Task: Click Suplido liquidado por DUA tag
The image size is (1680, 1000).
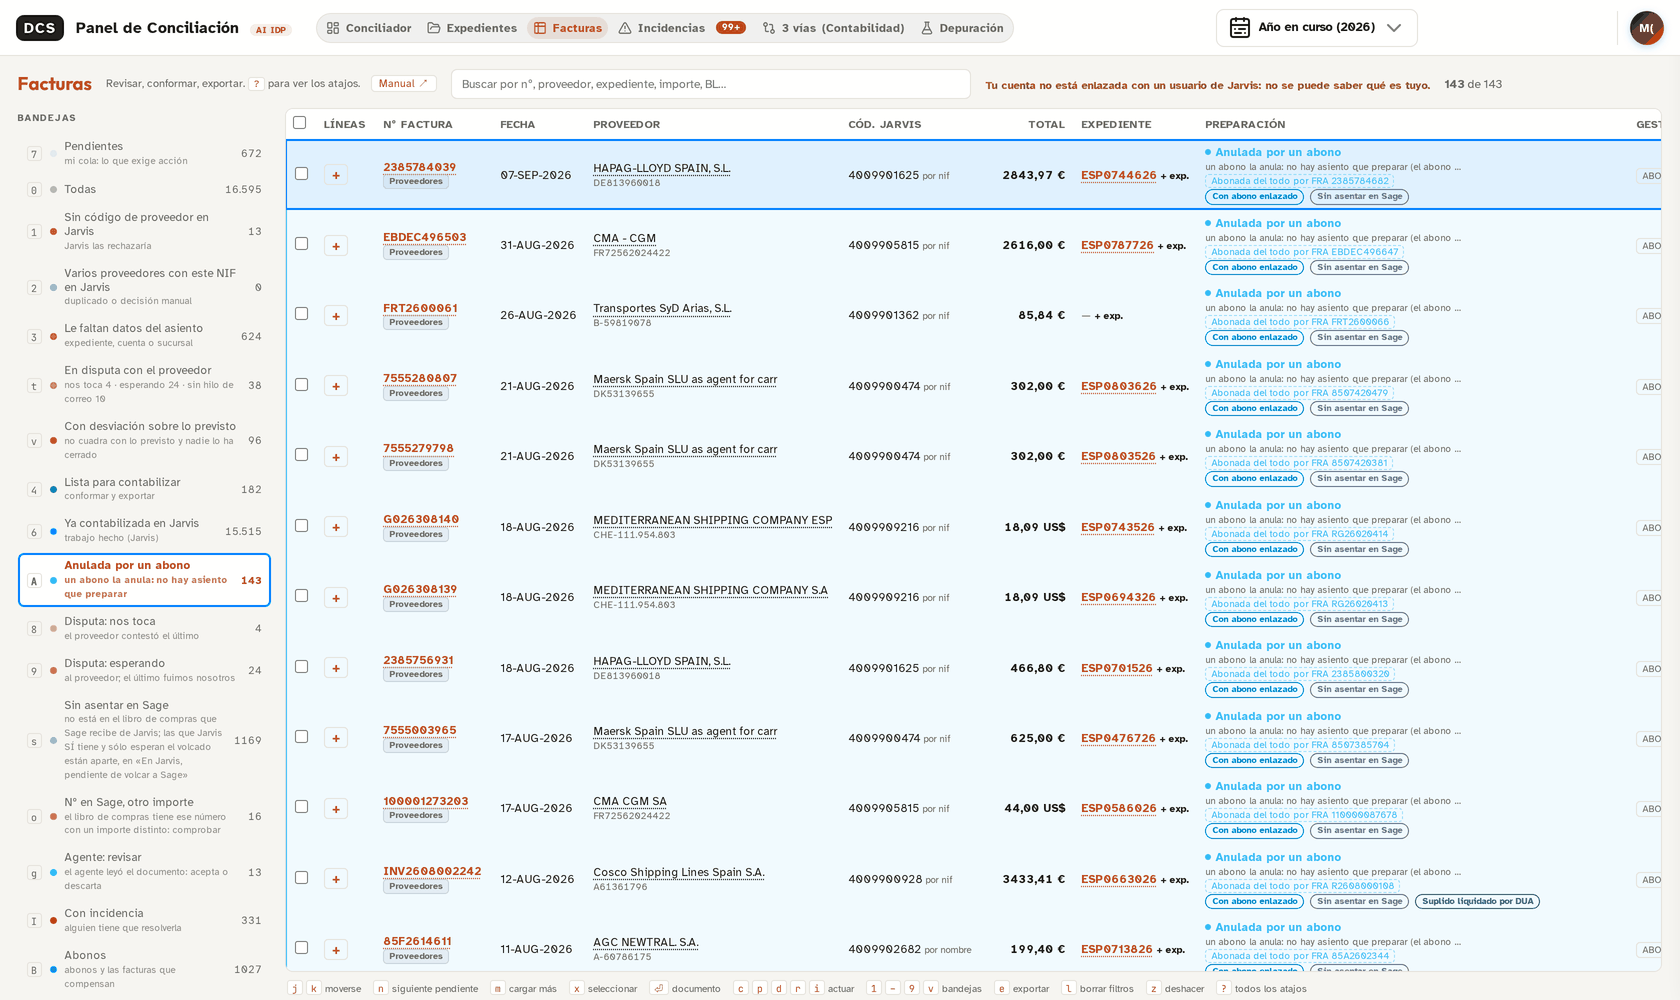Action: tap(1477, 901)
